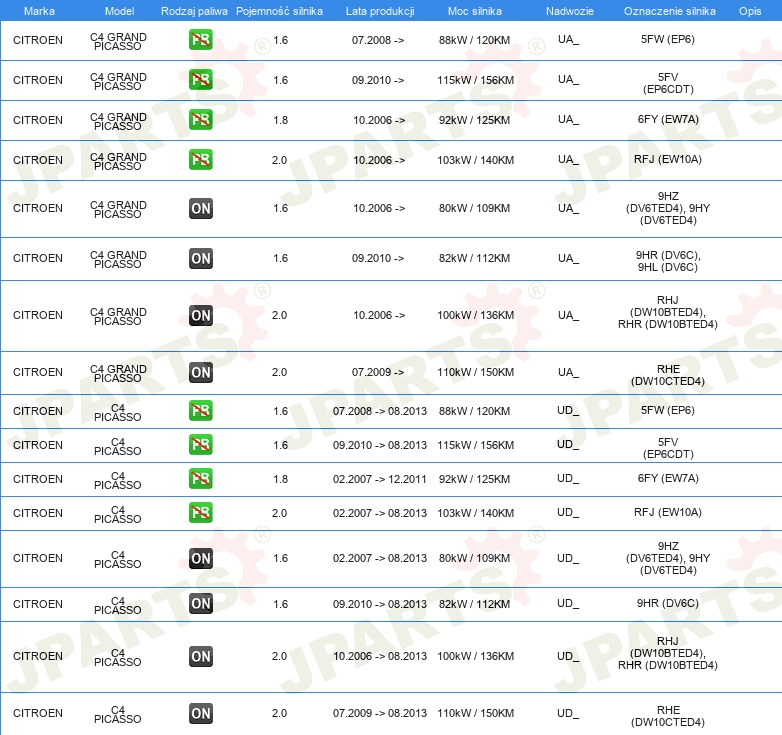
Task: Click petrol icon in C4 Grand Picasso 92kW row
Action: (x=201, y=120)
